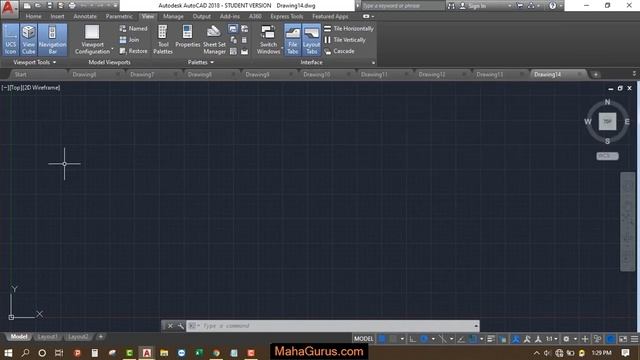Switch to the Drawing7 file tab

point(142,74)
